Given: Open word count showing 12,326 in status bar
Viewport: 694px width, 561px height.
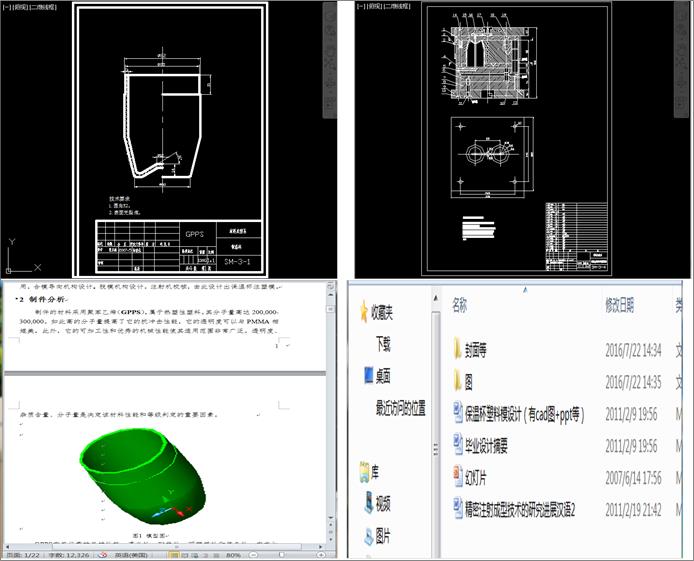Looking at the screenshot, I should point(69,555).
